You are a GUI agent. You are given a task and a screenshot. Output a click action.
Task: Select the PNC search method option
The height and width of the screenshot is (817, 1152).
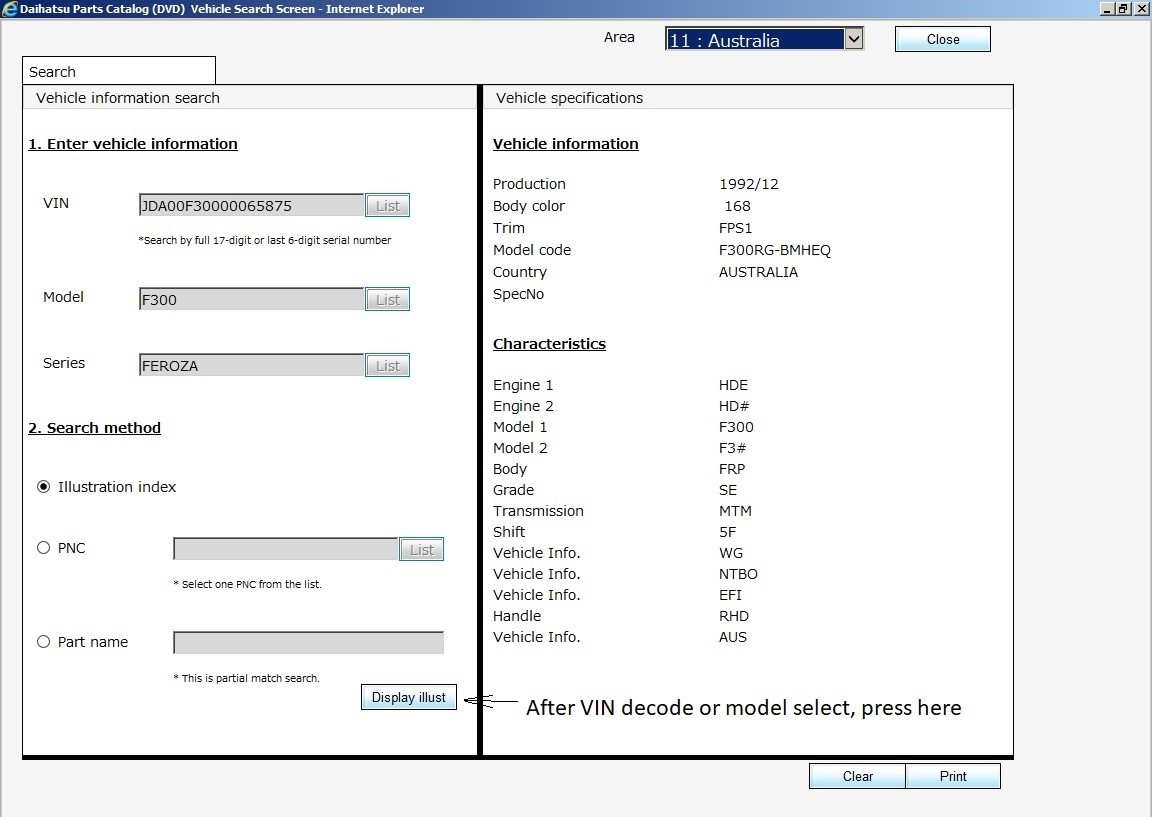[x=43, y=548]
